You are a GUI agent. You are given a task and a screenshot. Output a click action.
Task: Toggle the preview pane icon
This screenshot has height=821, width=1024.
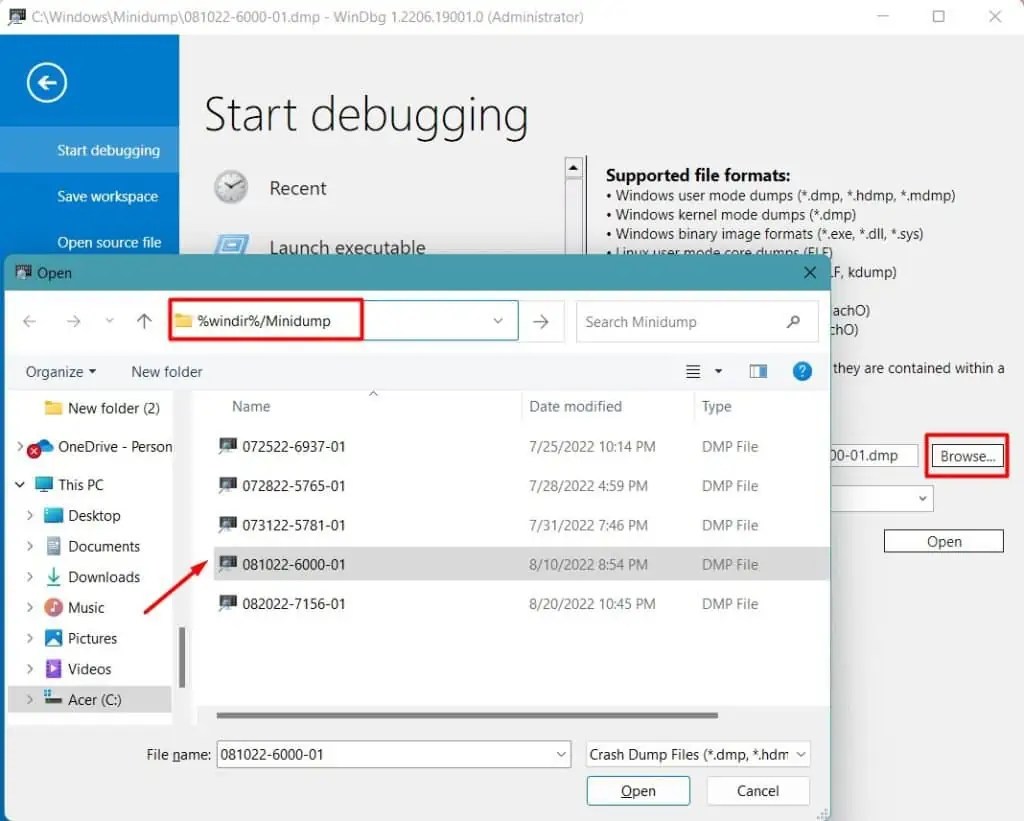757,371
